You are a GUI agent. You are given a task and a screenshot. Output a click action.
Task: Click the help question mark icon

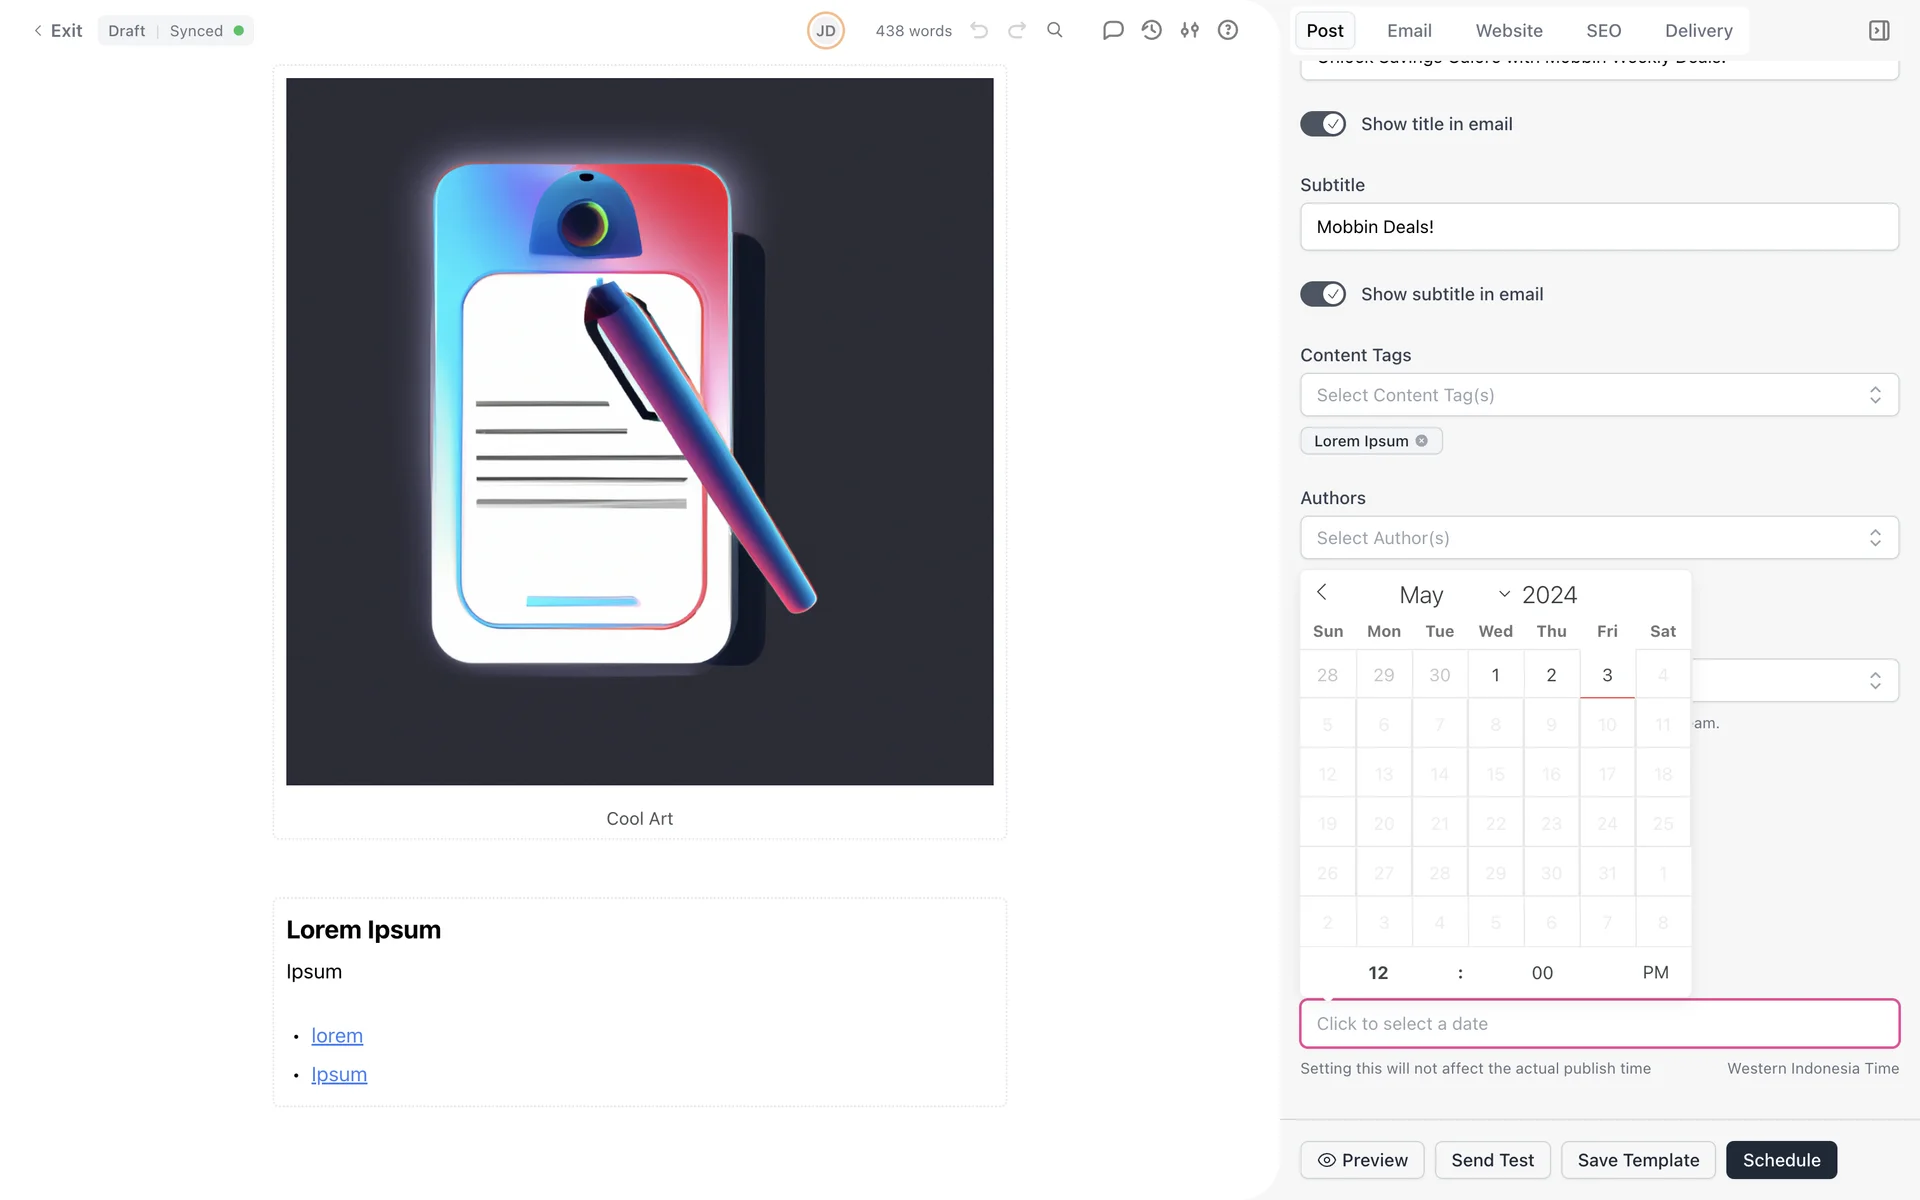coord(1228,30)
